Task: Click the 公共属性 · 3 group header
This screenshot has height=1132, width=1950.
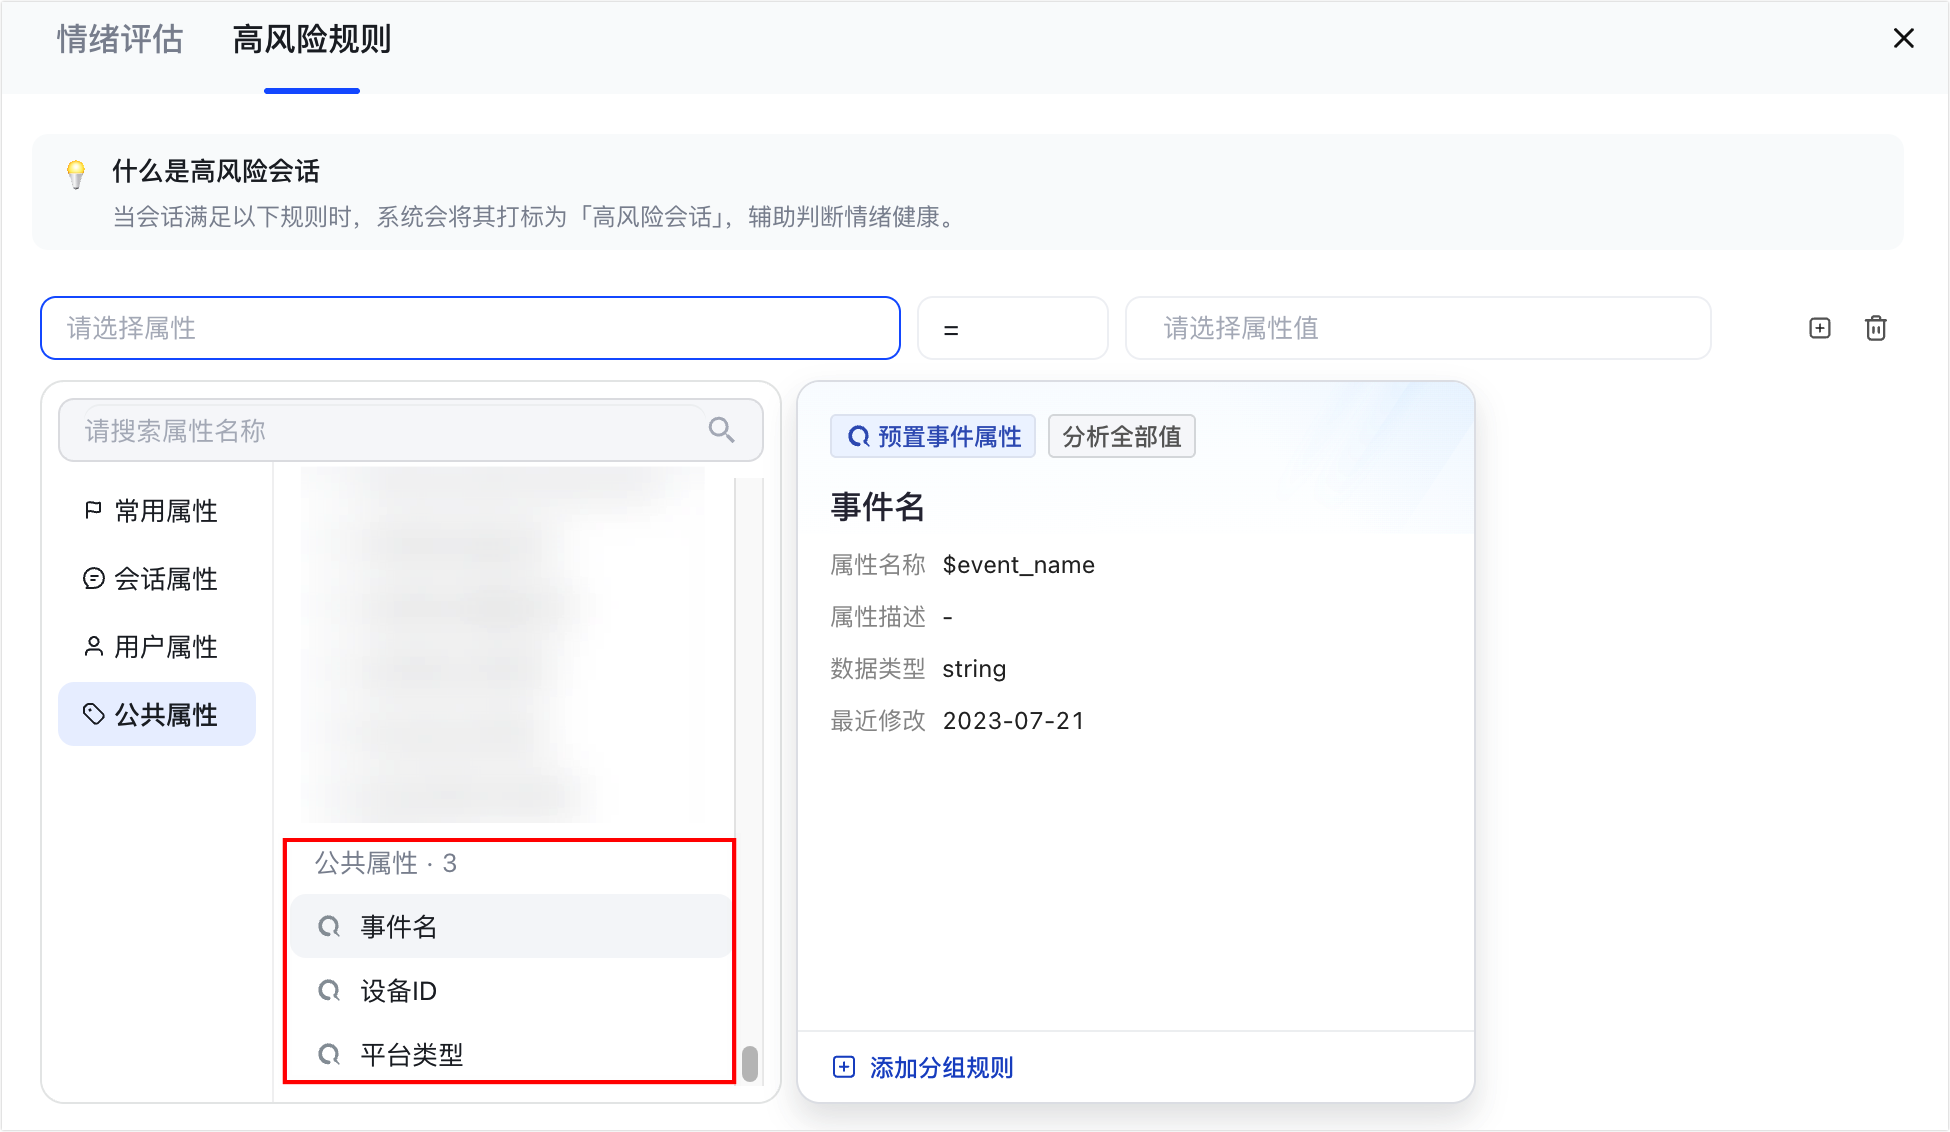Action: (386, 863)
